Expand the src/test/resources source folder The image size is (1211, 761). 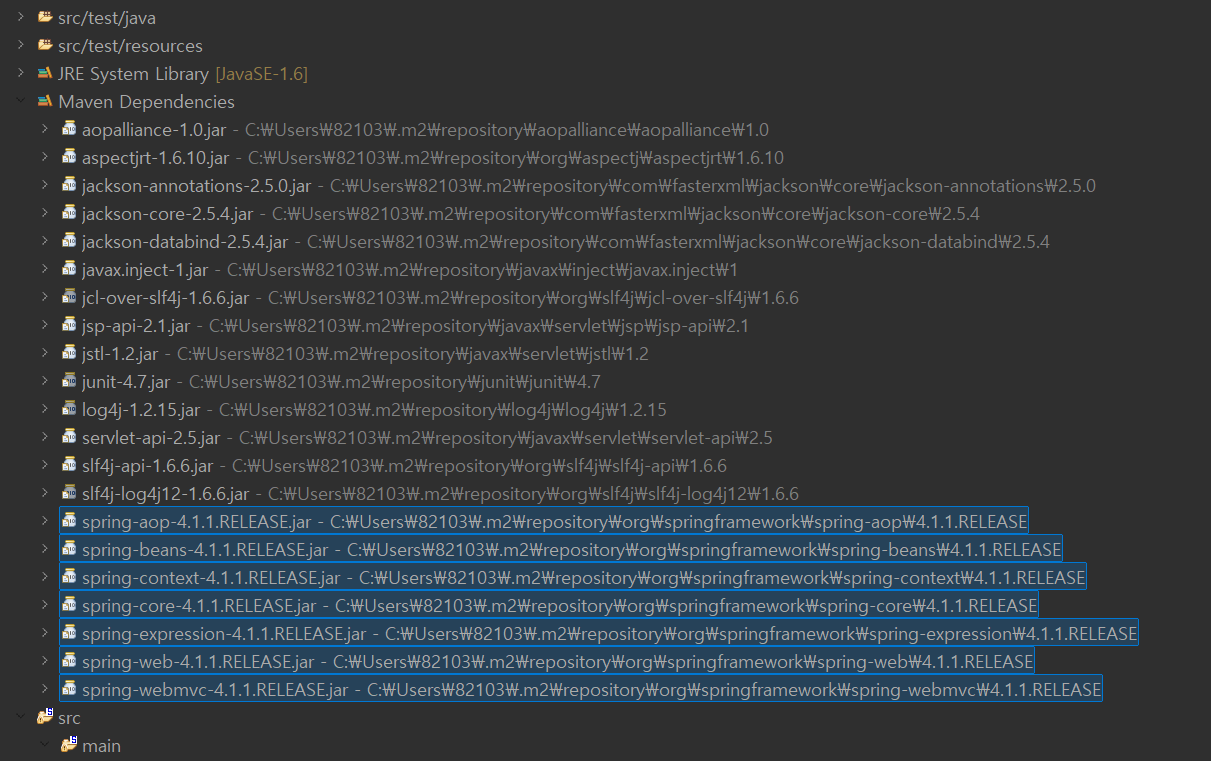click(x=20, y=45)
